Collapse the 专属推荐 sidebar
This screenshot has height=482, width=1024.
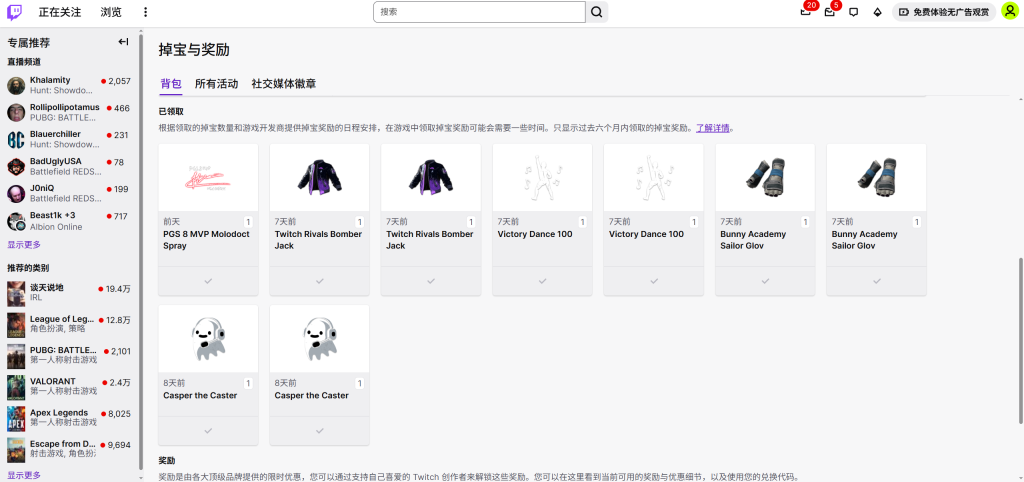coord(123,42)
